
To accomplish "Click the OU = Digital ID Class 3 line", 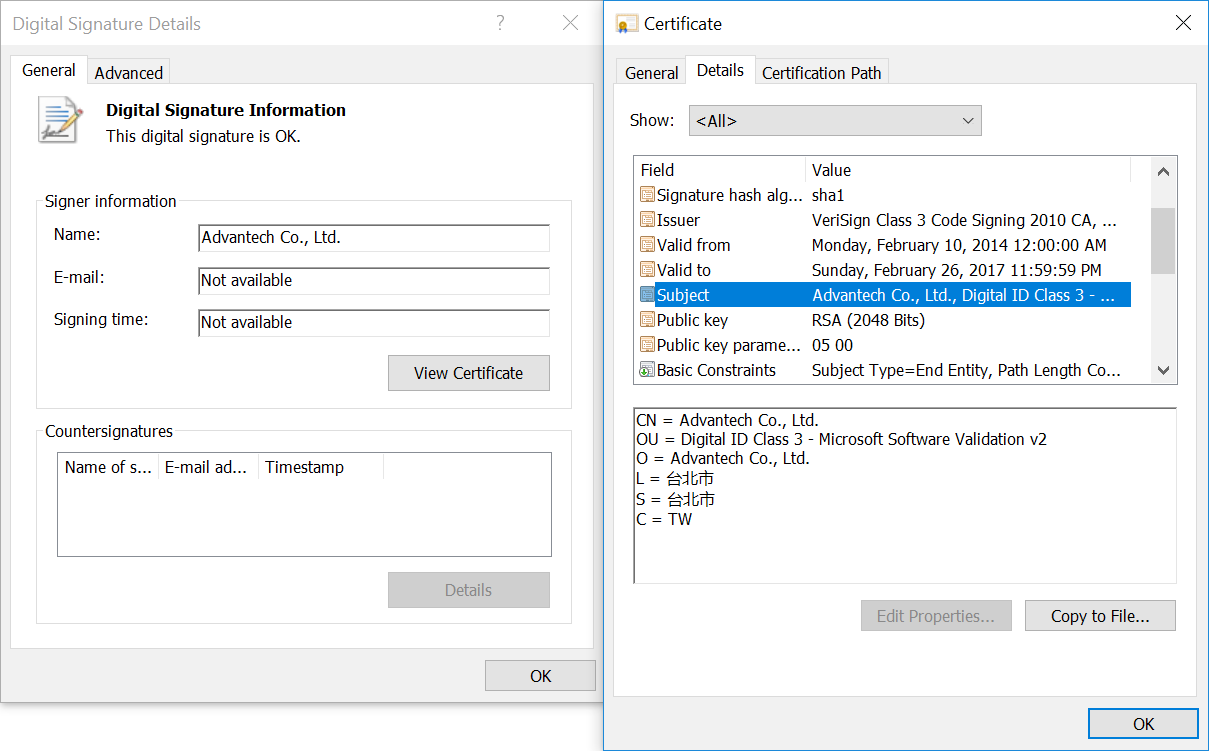I will pos(841,439).
